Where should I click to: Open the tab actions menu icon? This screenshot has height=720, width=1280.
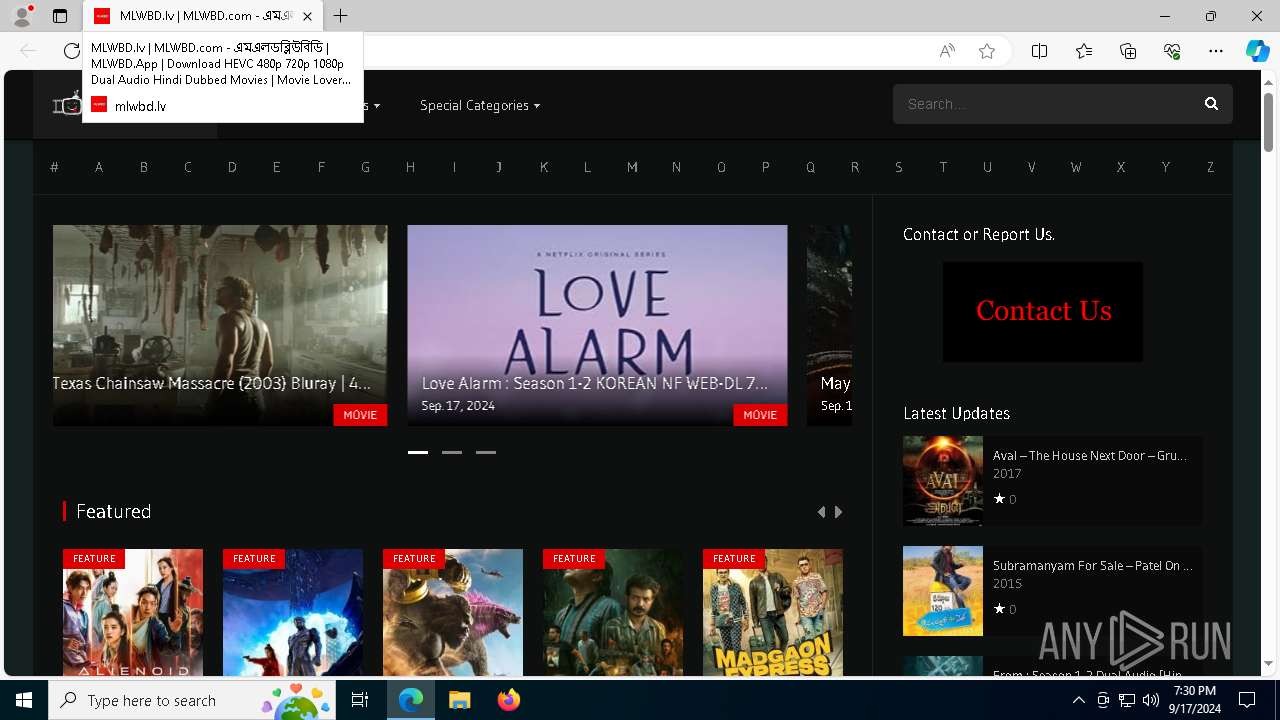(60, 16)
